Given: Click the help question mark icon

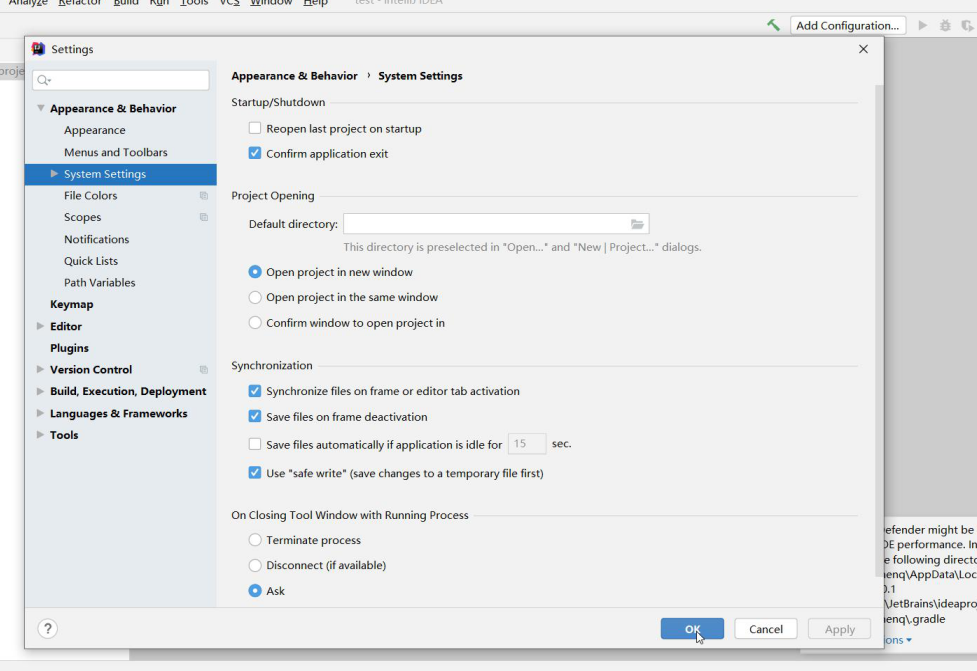Looking at the screenshot, I should tap(47, 628).
